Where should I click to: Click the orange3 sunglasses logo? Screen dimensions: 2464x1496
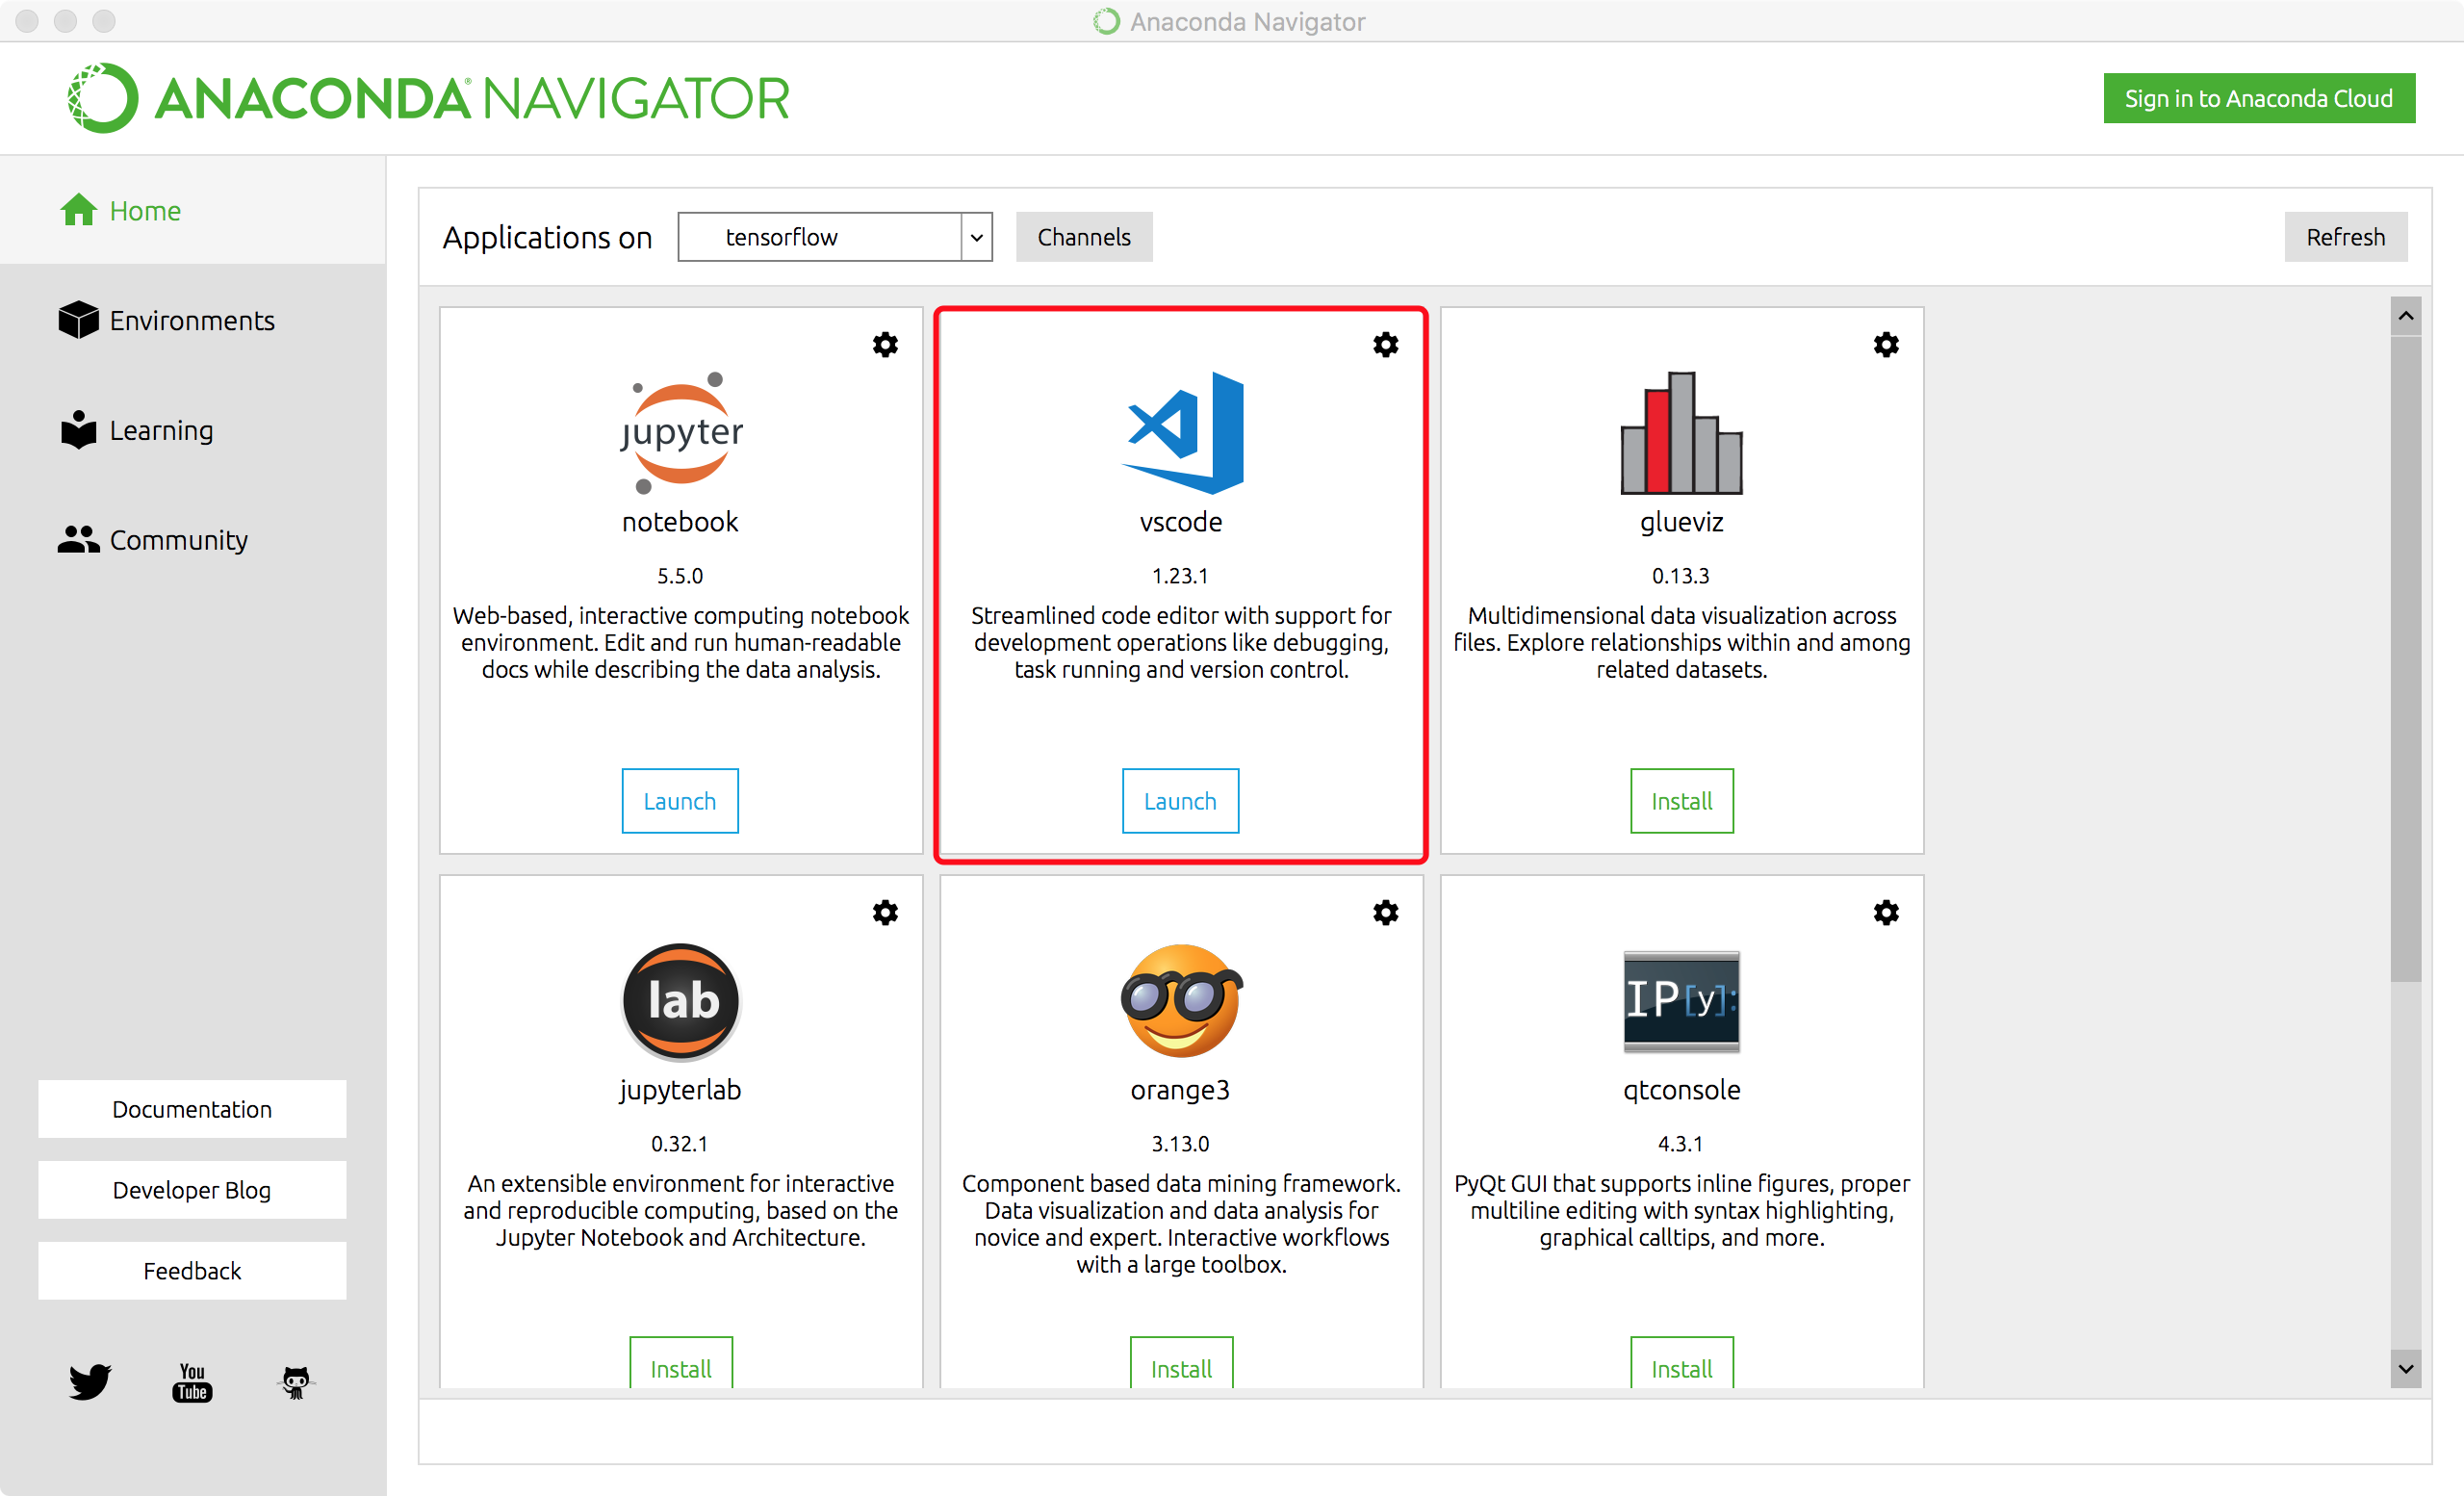(1181, 1001)
